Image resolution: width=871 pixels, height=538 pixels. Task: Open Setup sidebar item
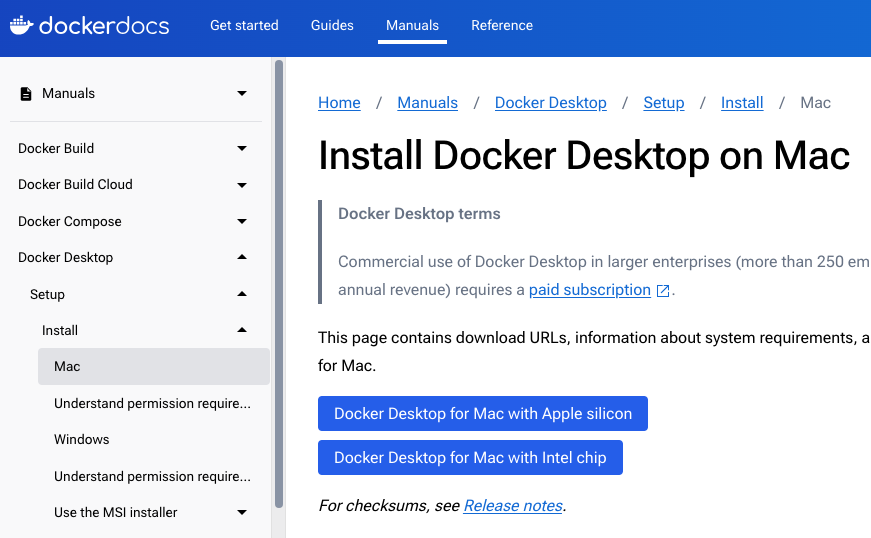coord(47,294)
